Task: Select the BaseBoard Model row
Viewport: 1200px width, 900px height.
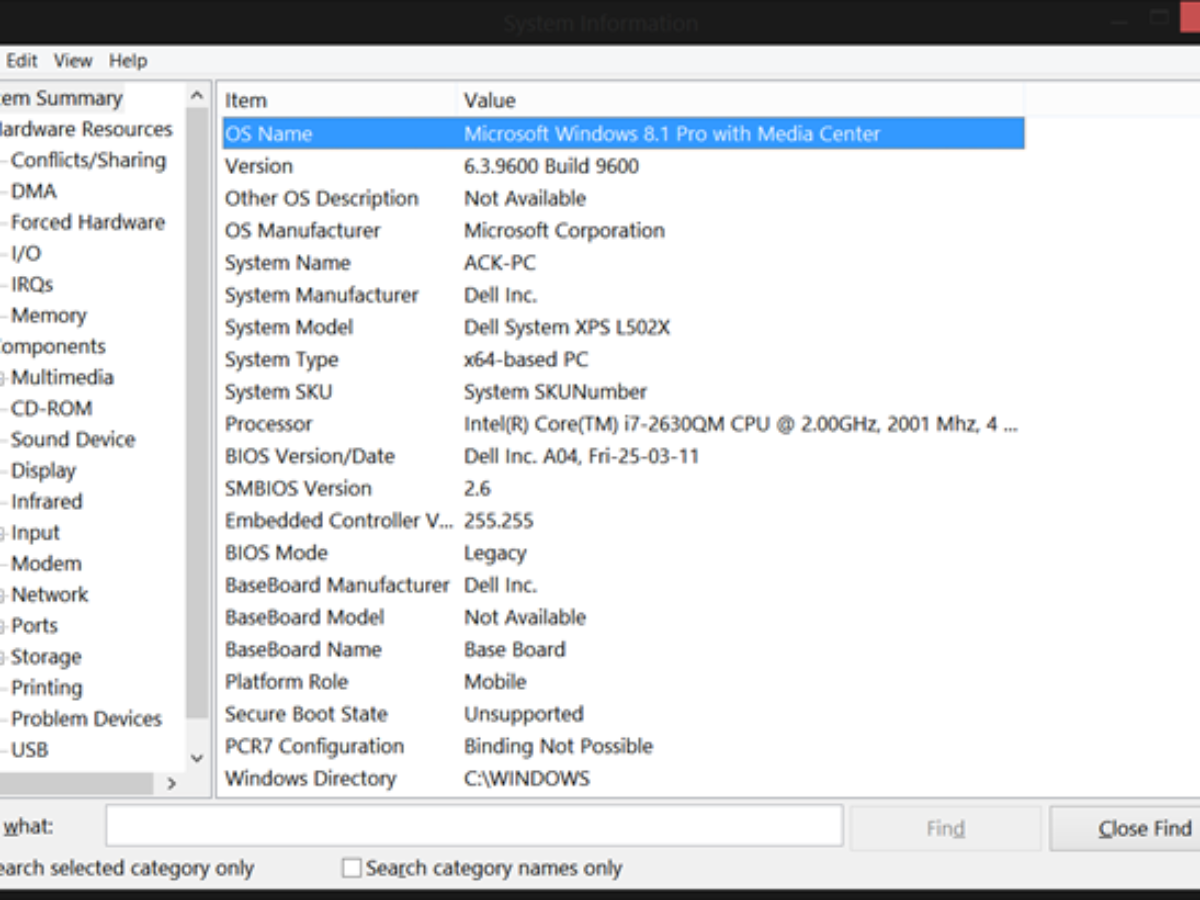Action: pyautogui.click(x=623, y=617)
